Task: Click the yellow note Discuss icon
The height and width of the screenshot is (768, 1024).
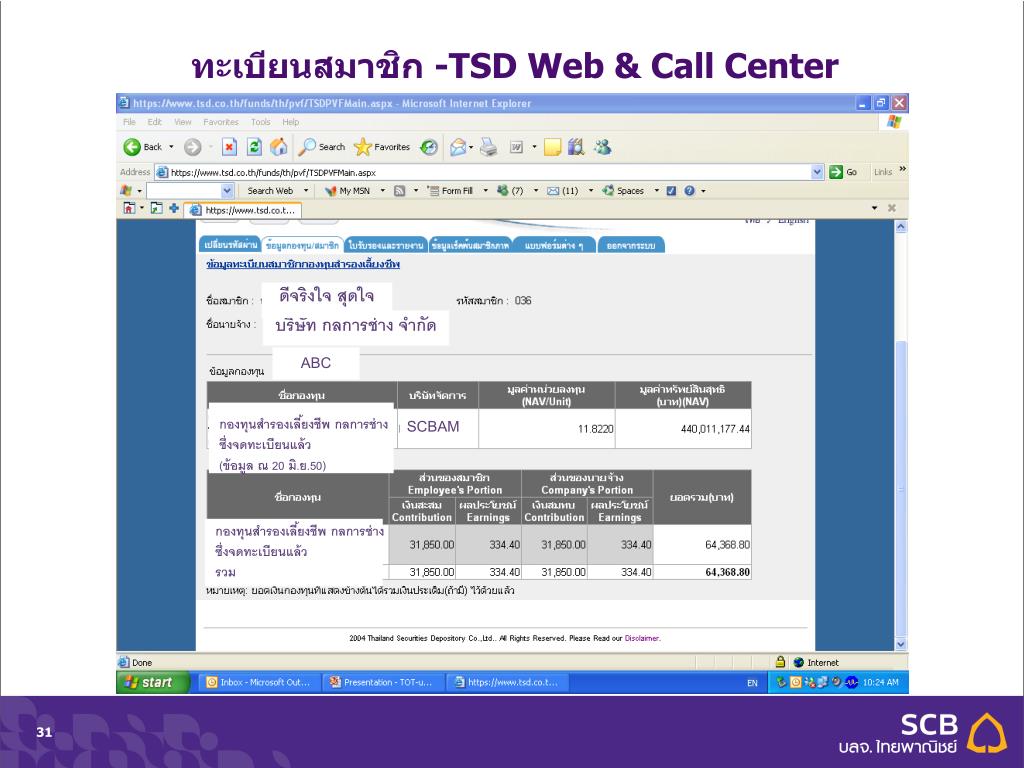Action: point(552,148)
